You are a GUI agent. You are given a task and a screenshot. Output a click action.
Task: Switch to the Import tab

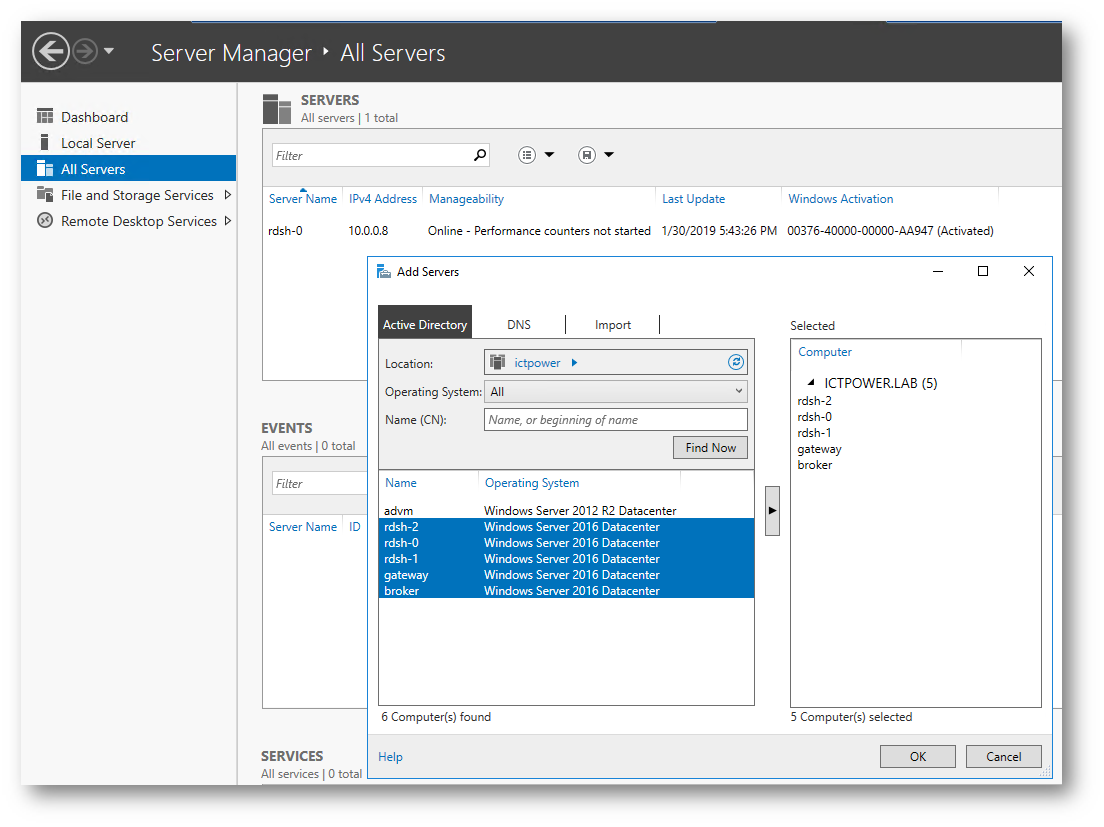[x=613, y=325]
